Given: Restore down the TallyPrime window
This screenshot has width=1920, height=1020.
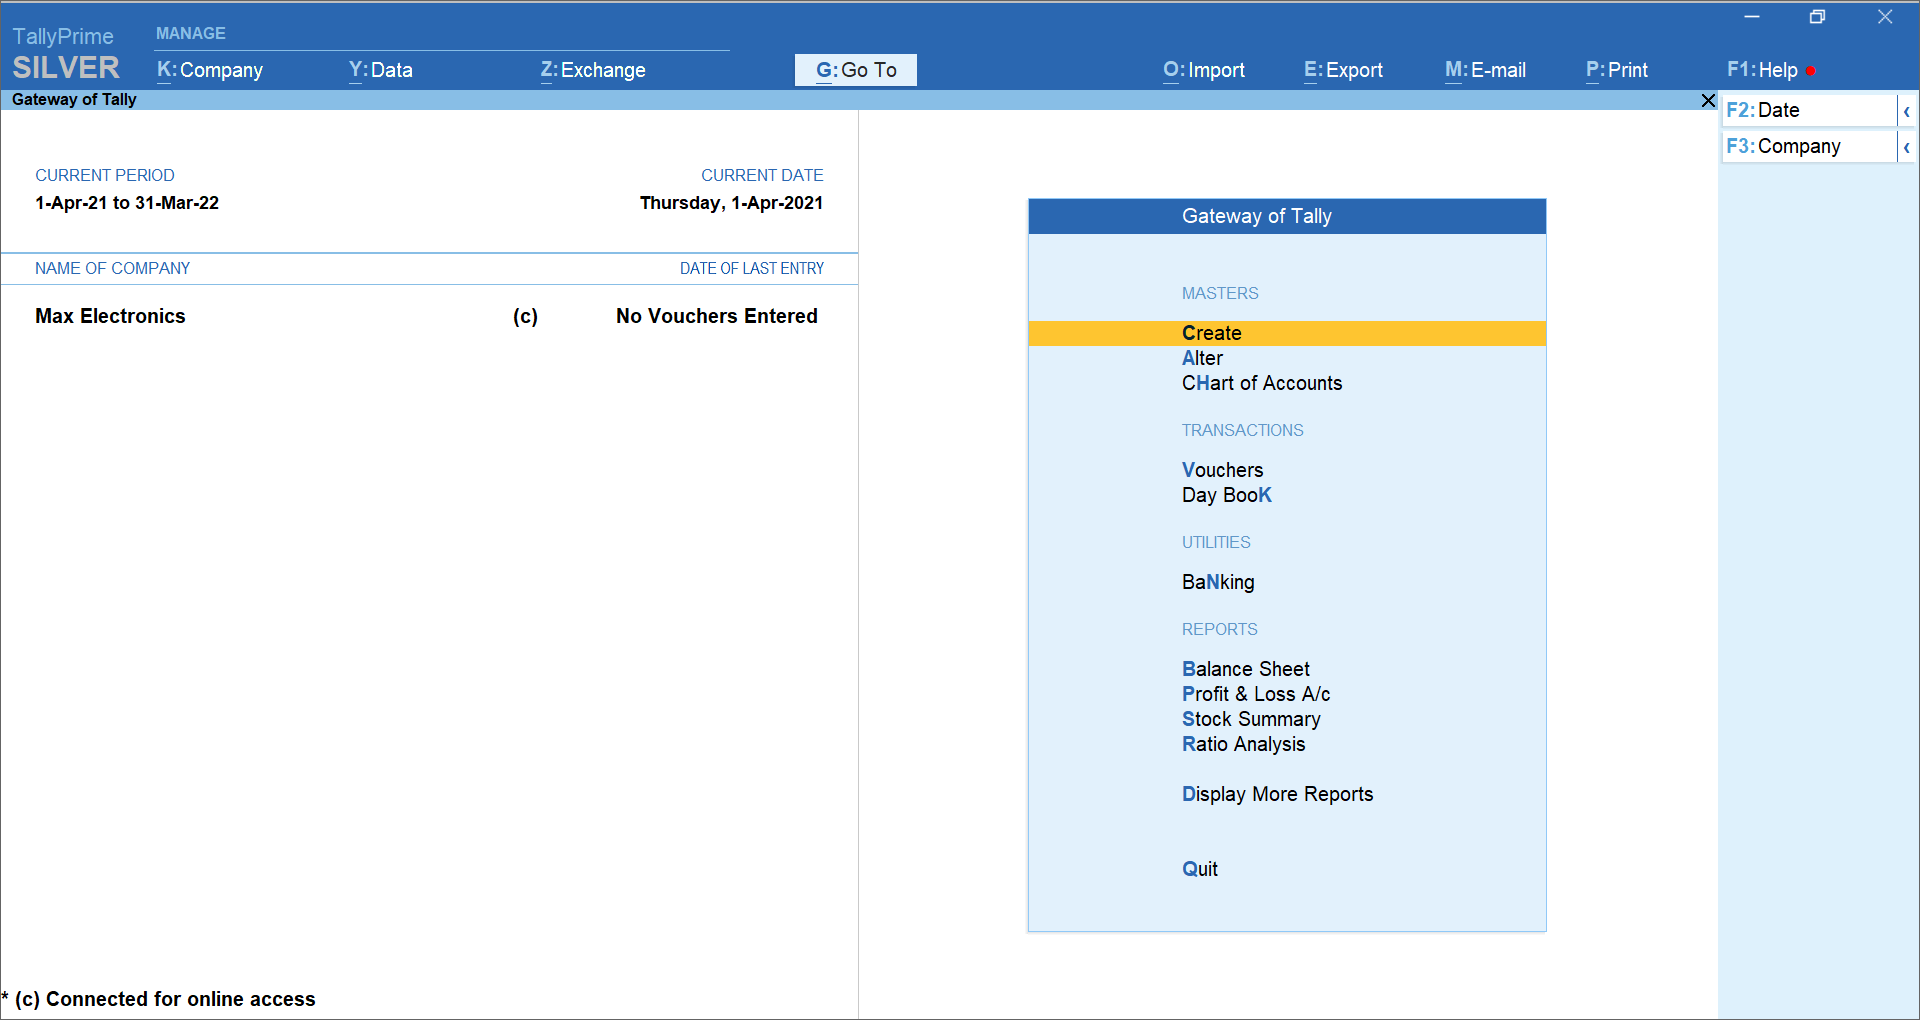Looking at the screenshot, I should point(1817,17).
